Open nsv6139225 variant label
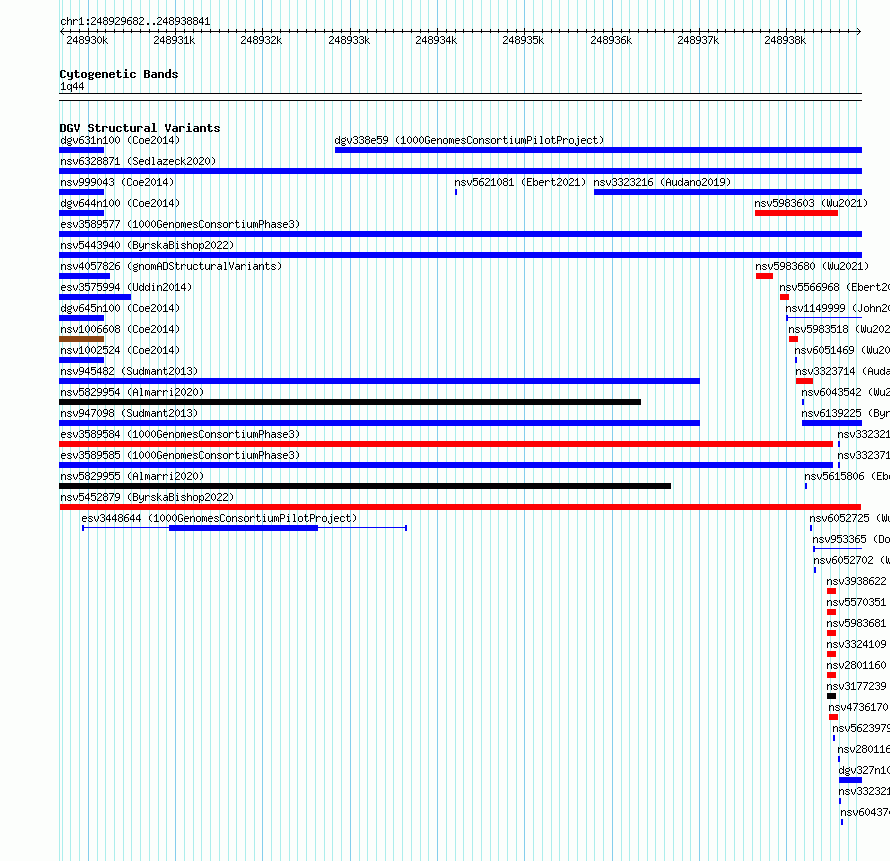Viewport: 890px width, 861px height. pyautogui.click(x=846, y=413)
